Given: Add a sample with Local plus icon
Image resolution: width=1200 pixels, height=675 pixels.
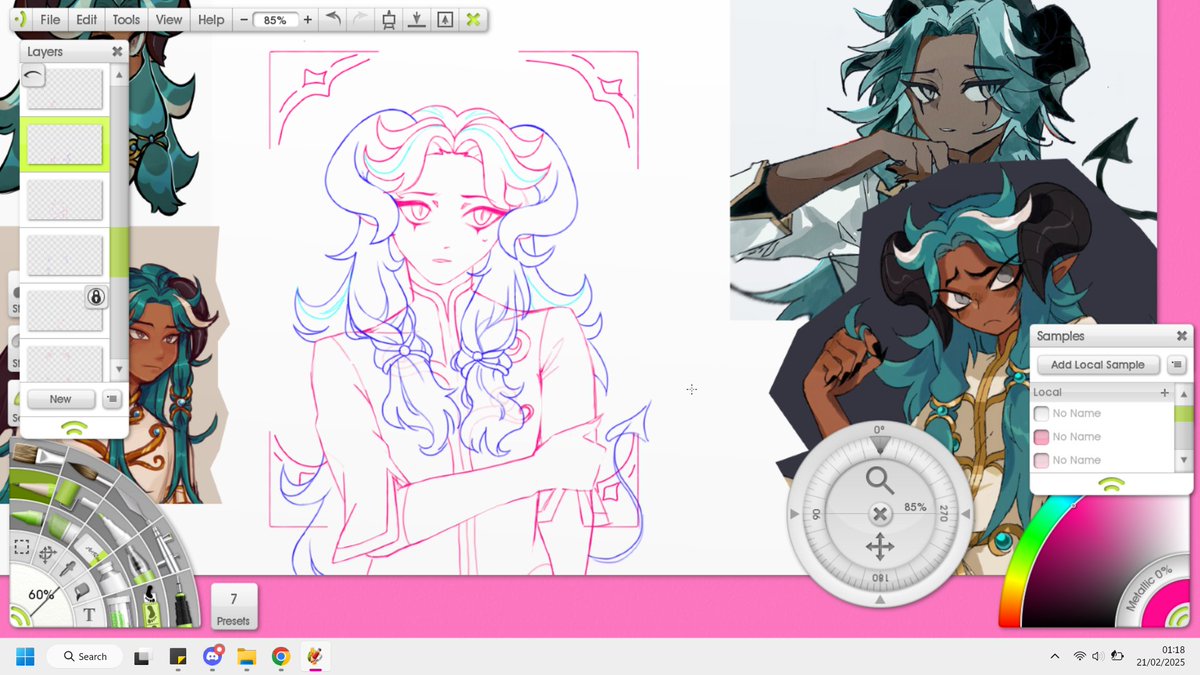Looking at the screenshot, I should coord(1164,393).
